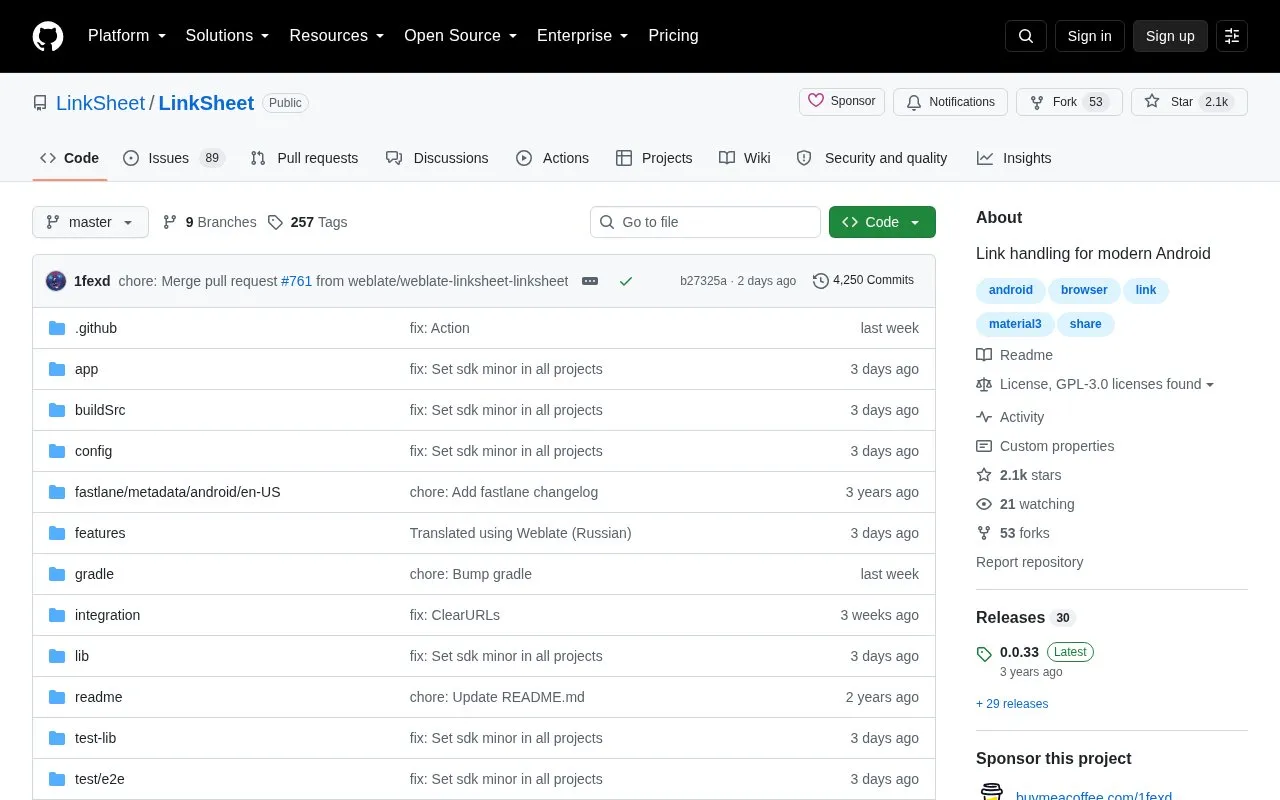Switch to the Projects tab
The width and height of the screenshot is (1280, 800).
point(654,158)
